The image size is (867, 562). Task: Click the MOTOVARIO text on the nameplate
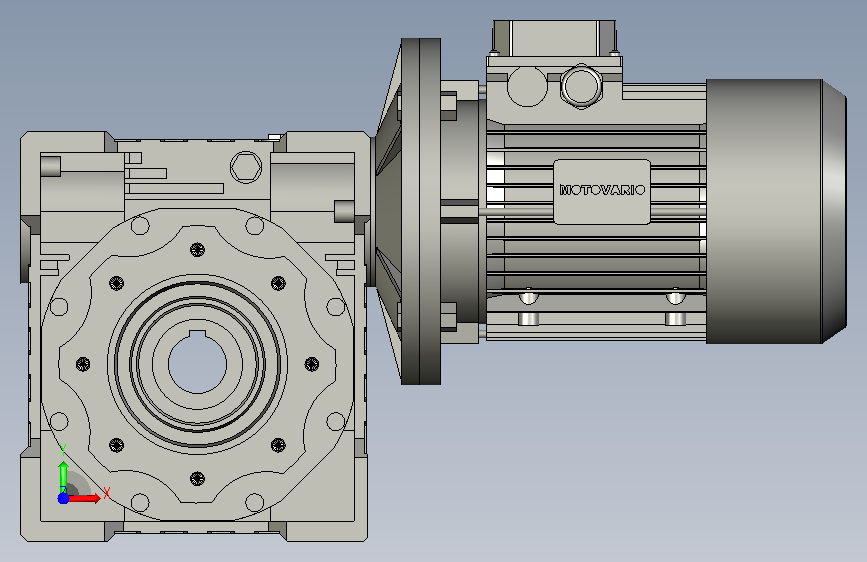tap(602, 190)
